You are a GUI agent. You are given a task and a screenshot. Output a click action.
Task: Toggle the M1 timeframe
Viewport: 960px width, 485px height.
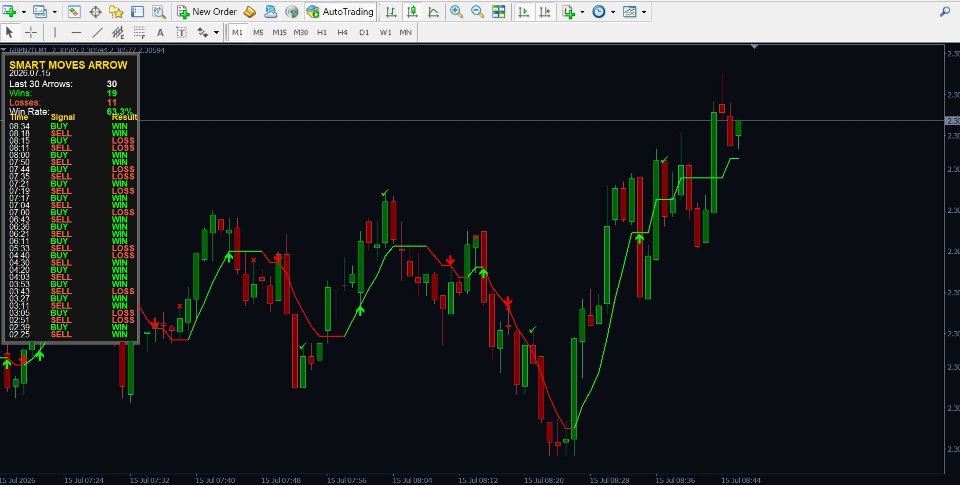(x=238, y=32)
